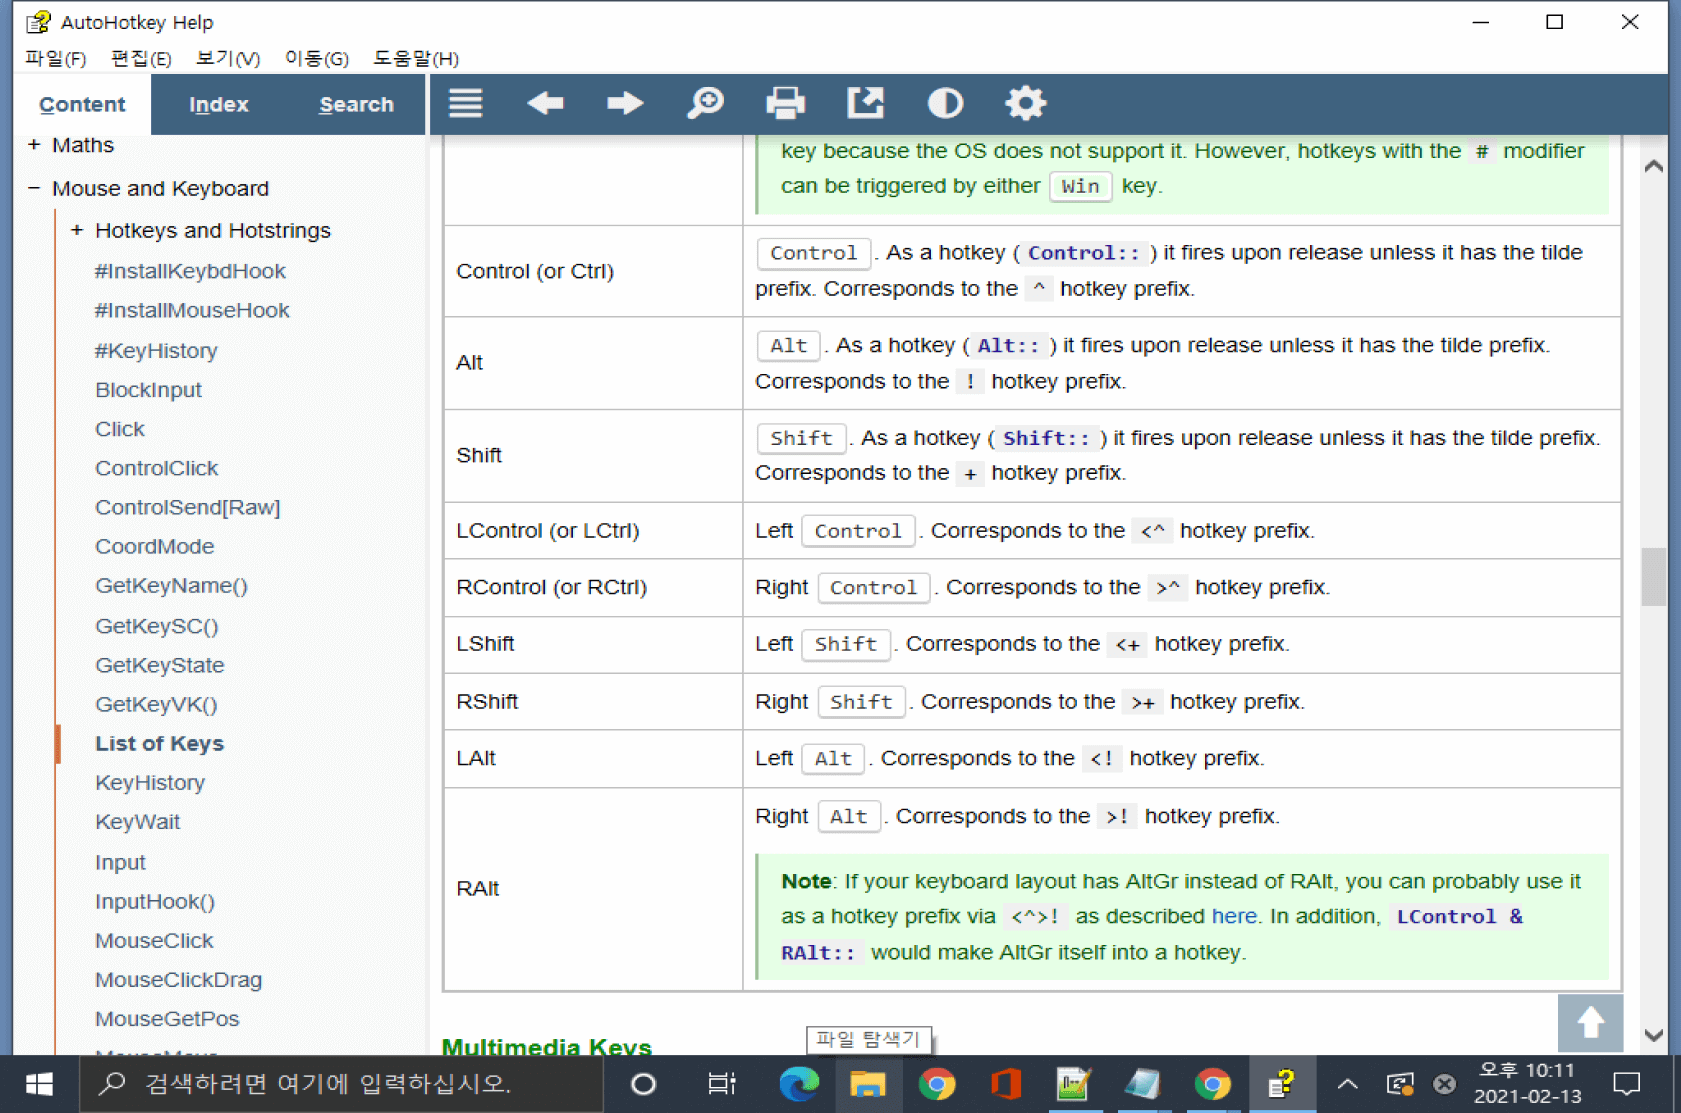This screenshot has width=1681, height=1113.
Task: Click the scroll-to-top arrow button
Action: (x=1589, y=1022)
